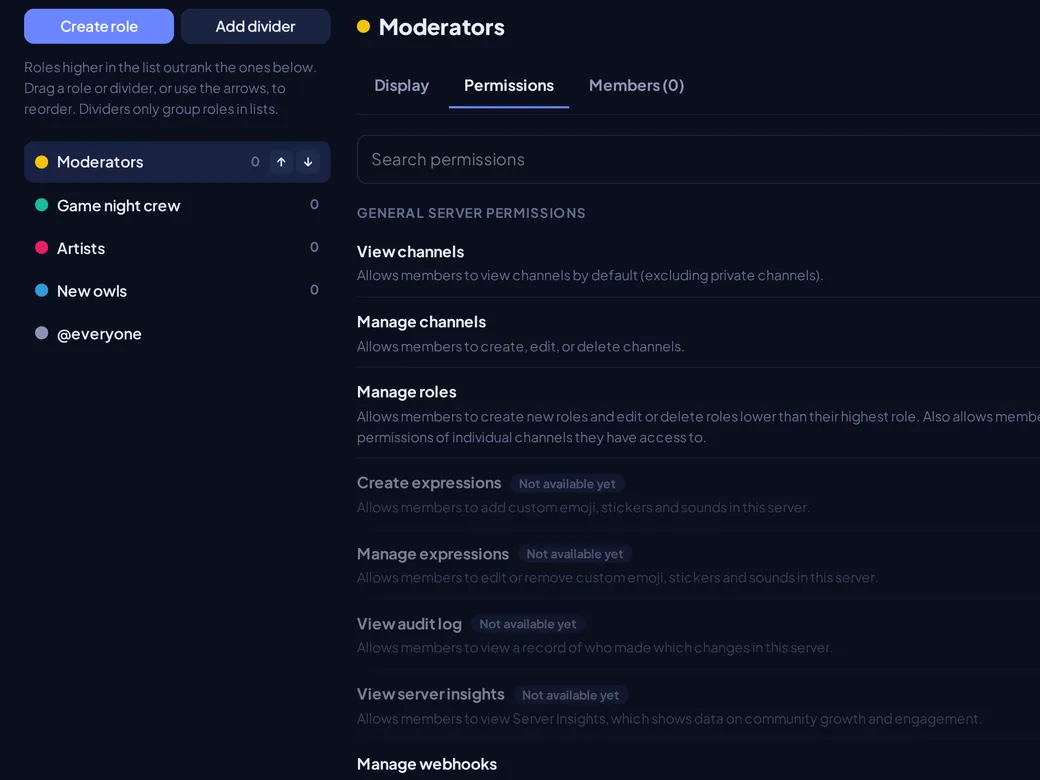Click the GENERAL SERVER PERMISSIONS heading
Screen dimensions: 1040x780
pyautogui.click(x=471, y=213)
